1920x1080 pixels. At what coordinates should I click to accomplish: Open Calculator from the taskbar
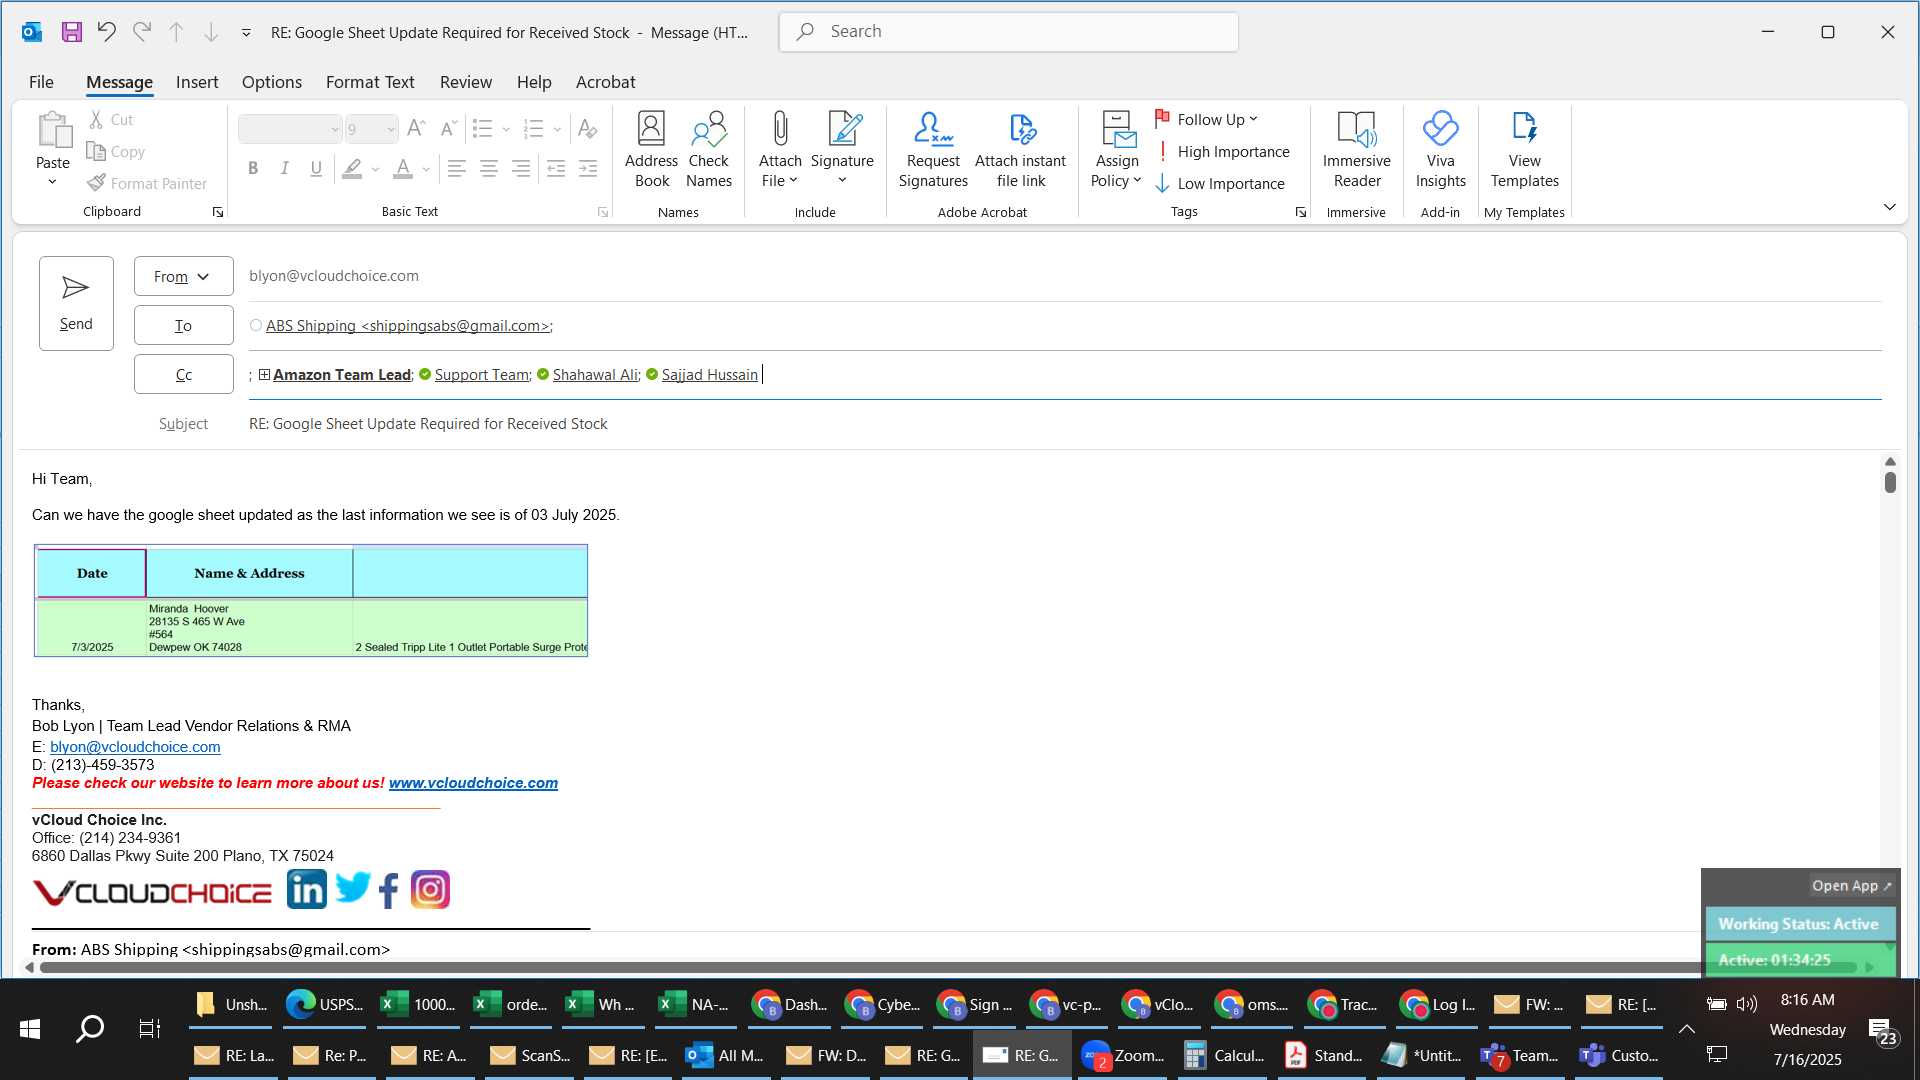coord(1223,1056)
